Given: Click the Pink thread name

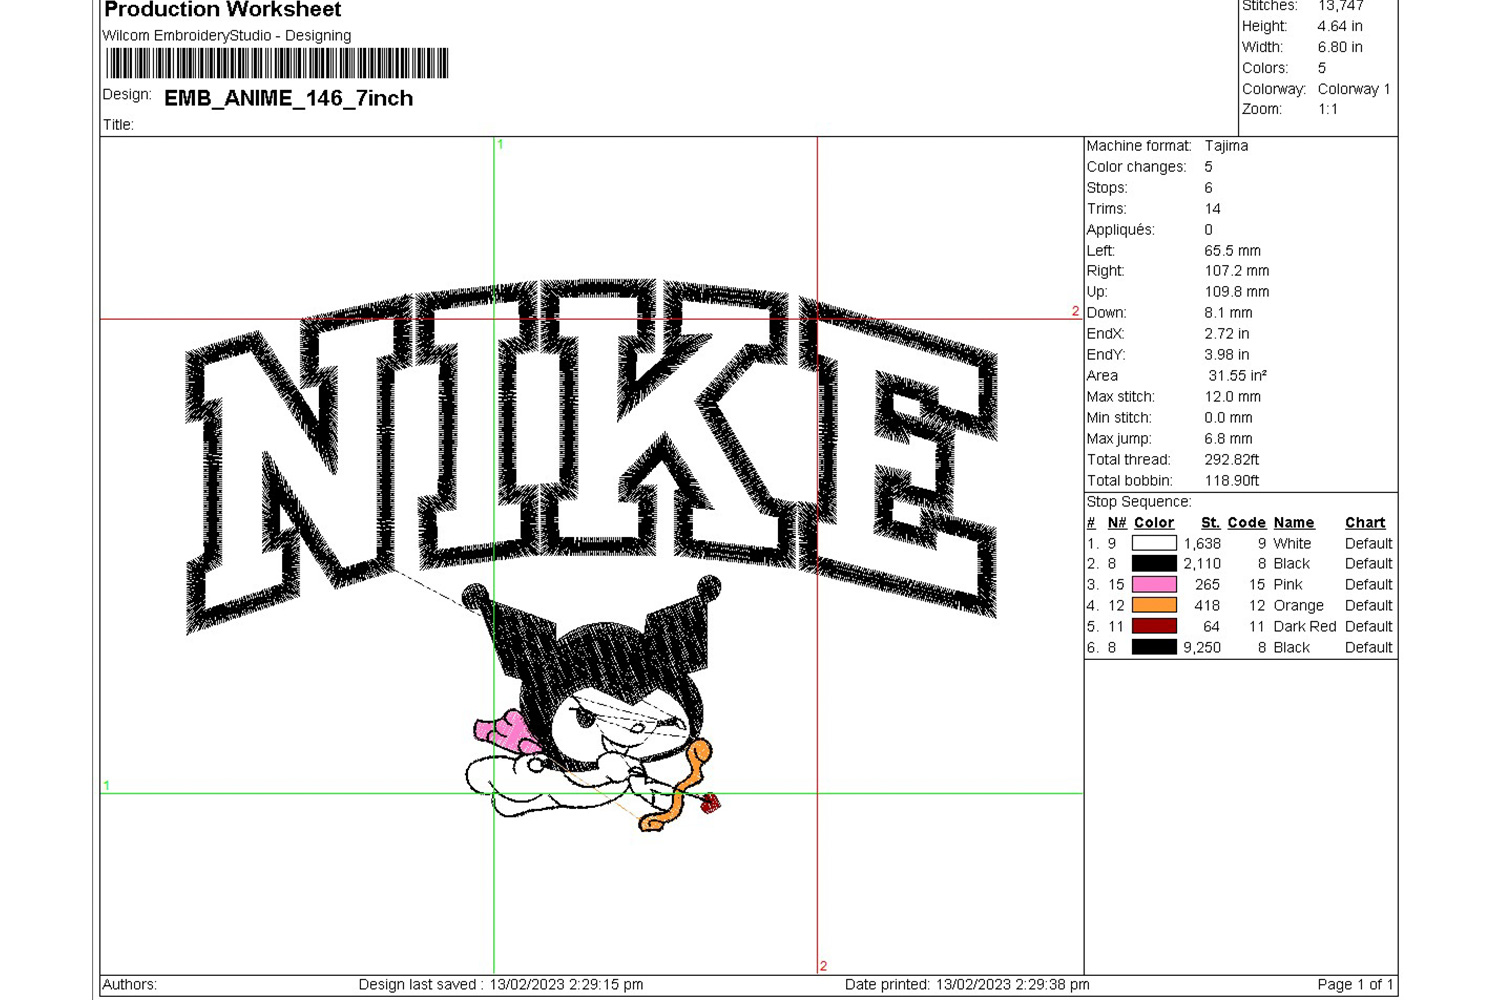Looking at the screenshot, I should [1288, 585].
